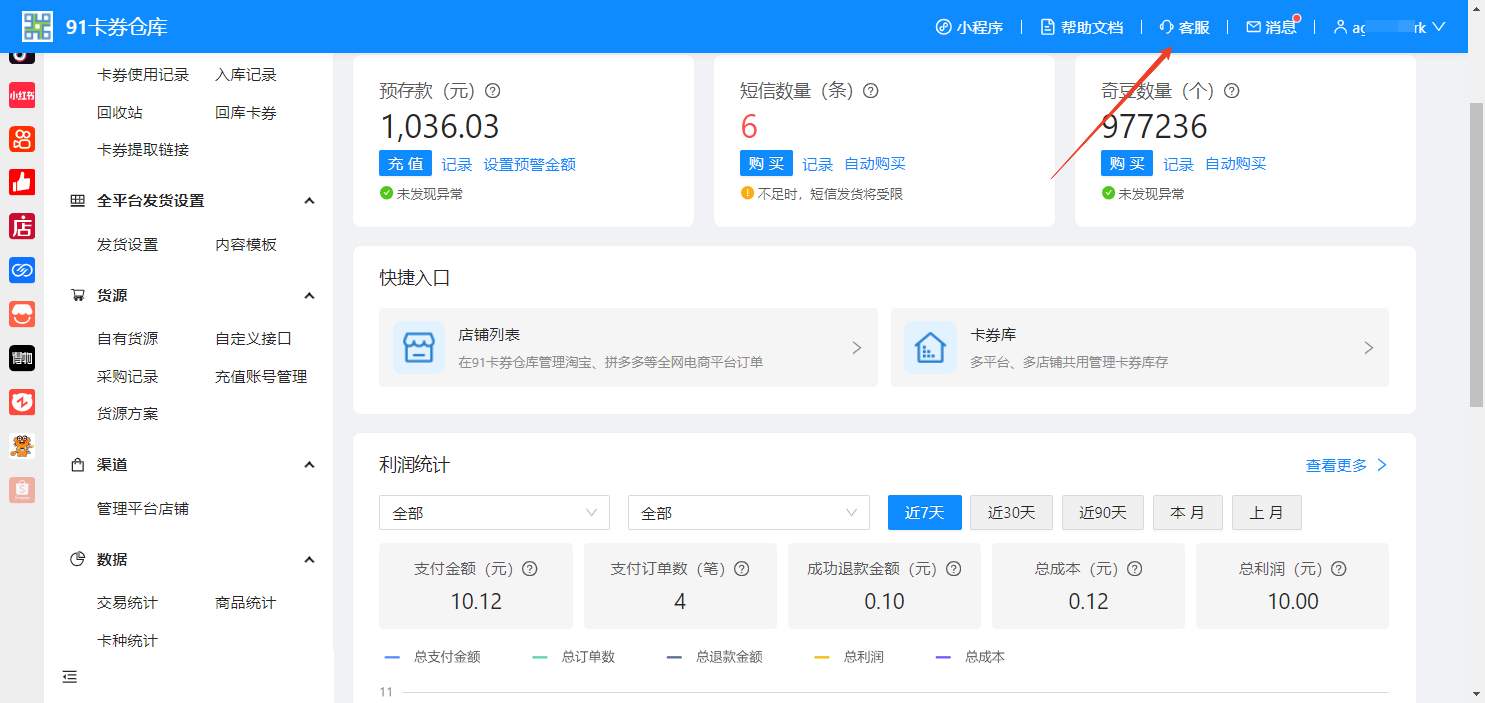
Task: Collapse the 货源 menu section
Action: click(x=309, y=296)
